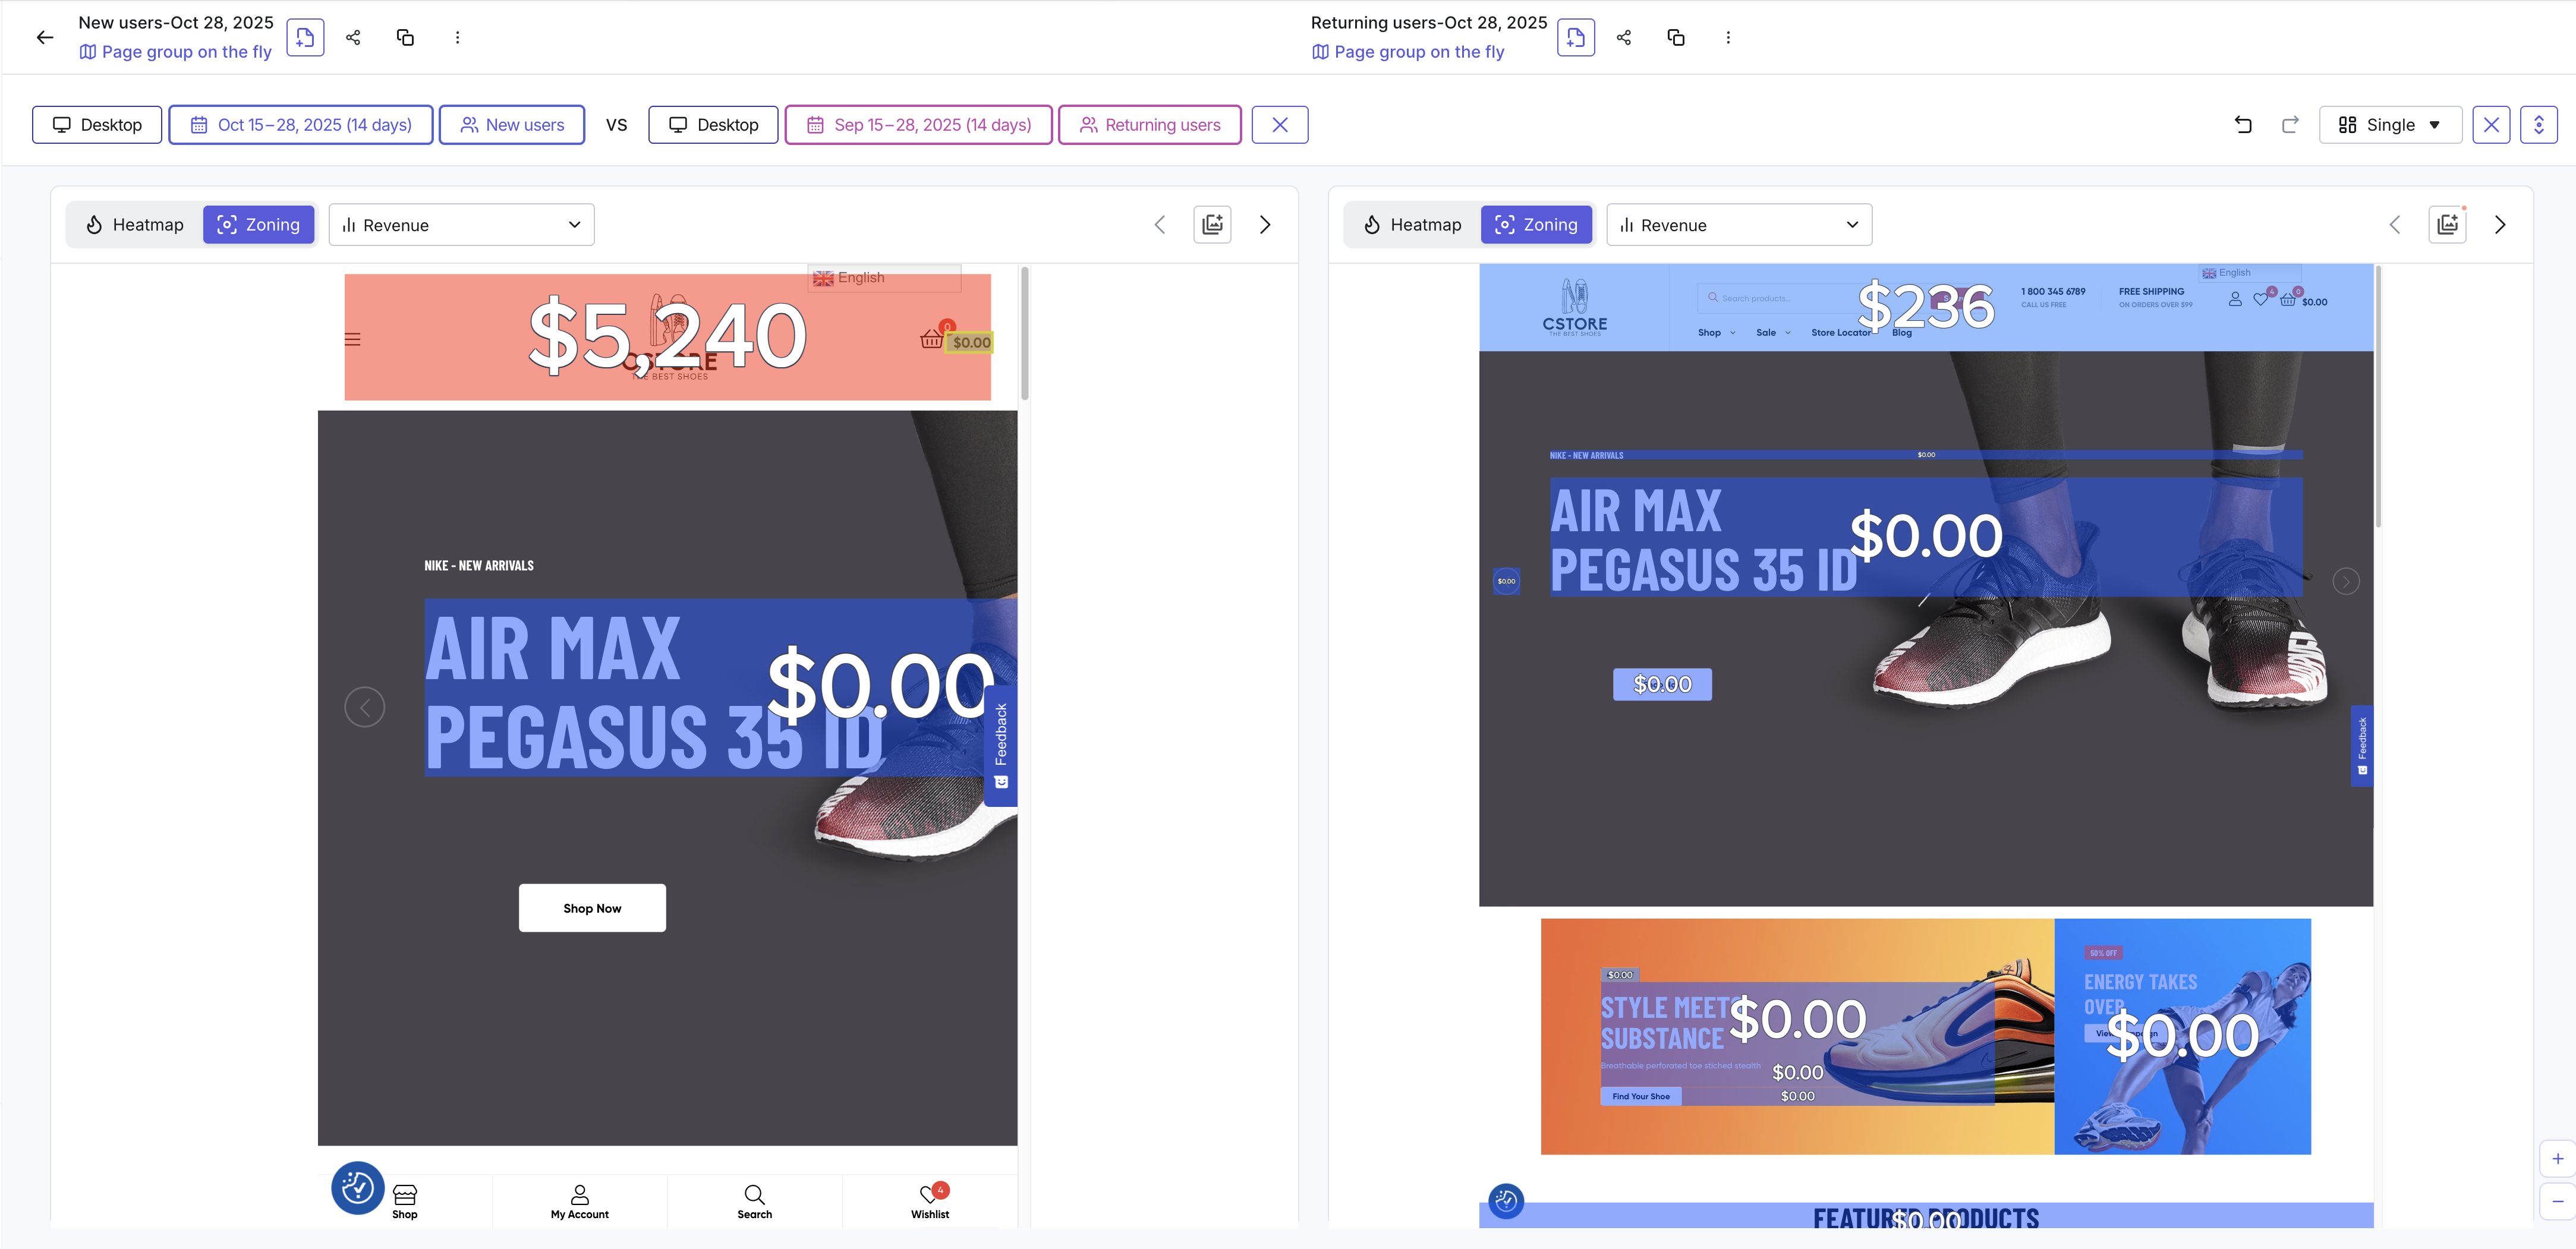2576x1249 pixels.
Task: Click the left preview vertical scrollbar
Action: (1025, 333)
